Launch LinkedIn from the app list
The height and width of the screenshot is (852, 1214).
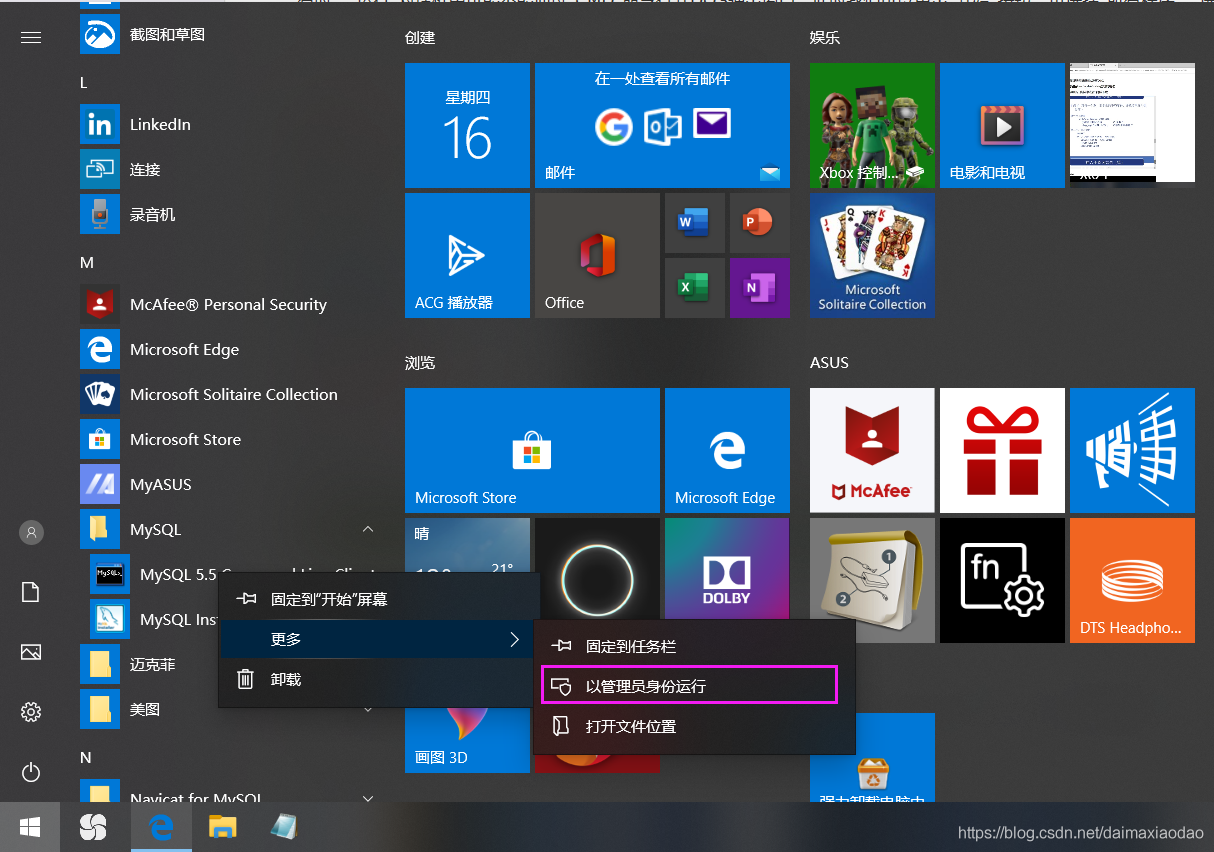pyautogui.click(x=225, y=124)
